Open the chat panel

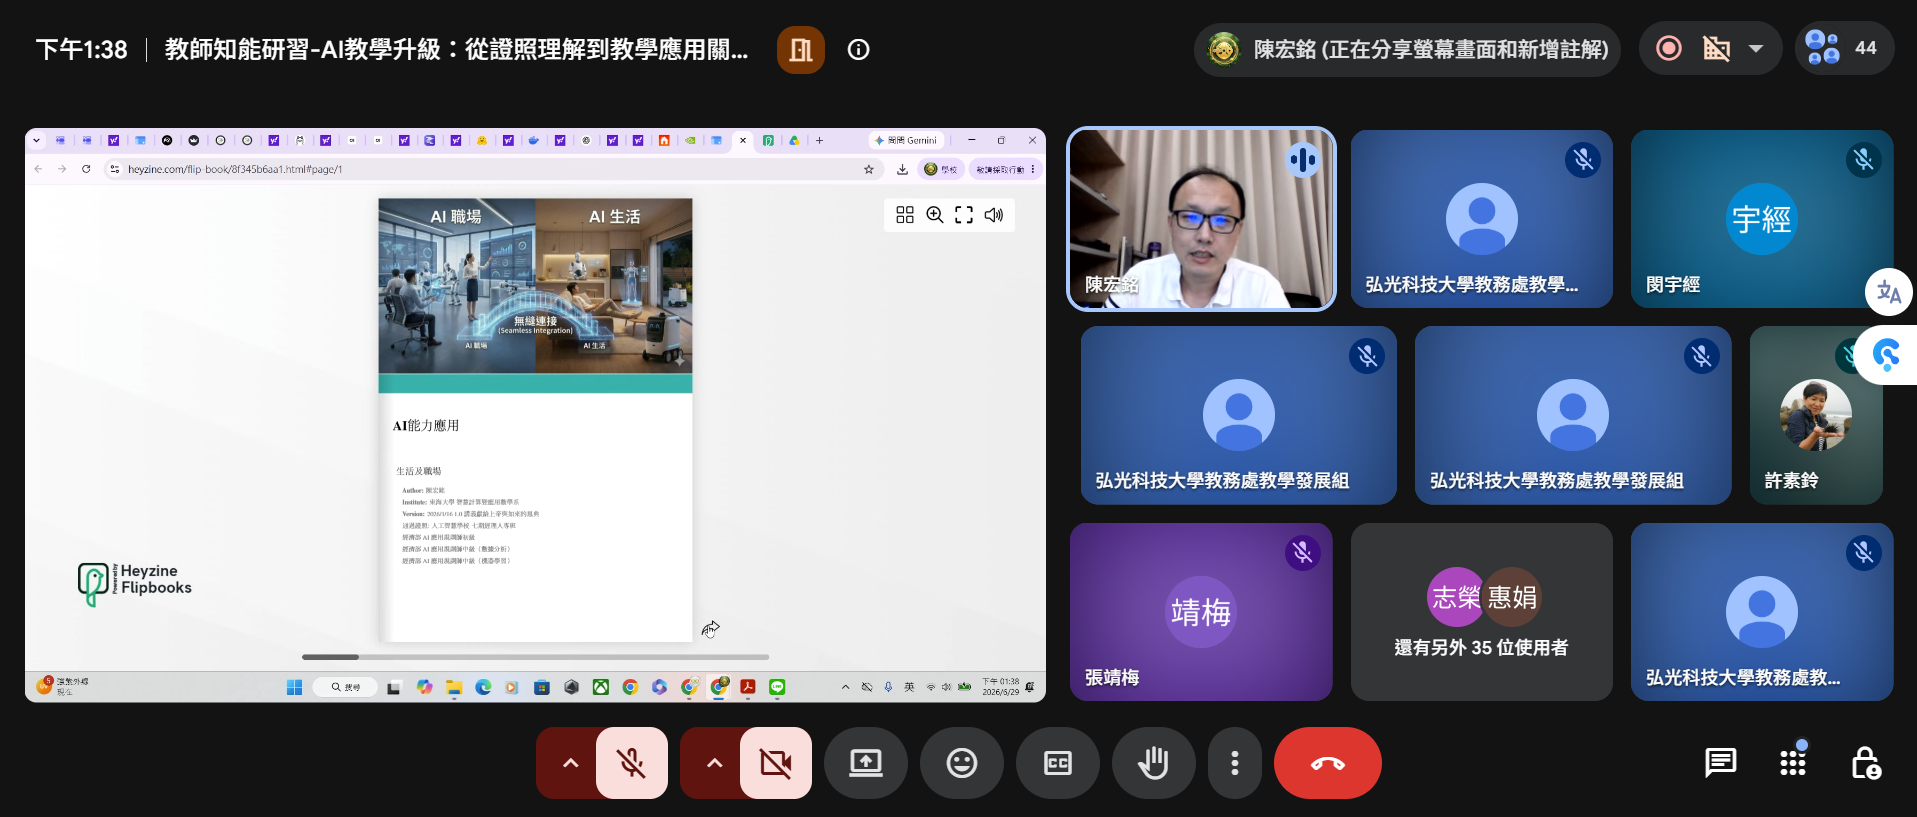coord(1720,763)
